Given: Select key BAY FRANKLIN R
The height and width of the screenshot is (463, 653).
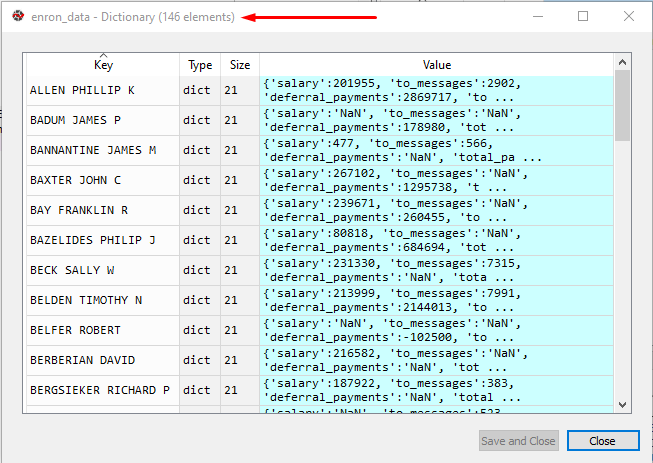Looking at the screenshot, I should (x=103, y=210).
